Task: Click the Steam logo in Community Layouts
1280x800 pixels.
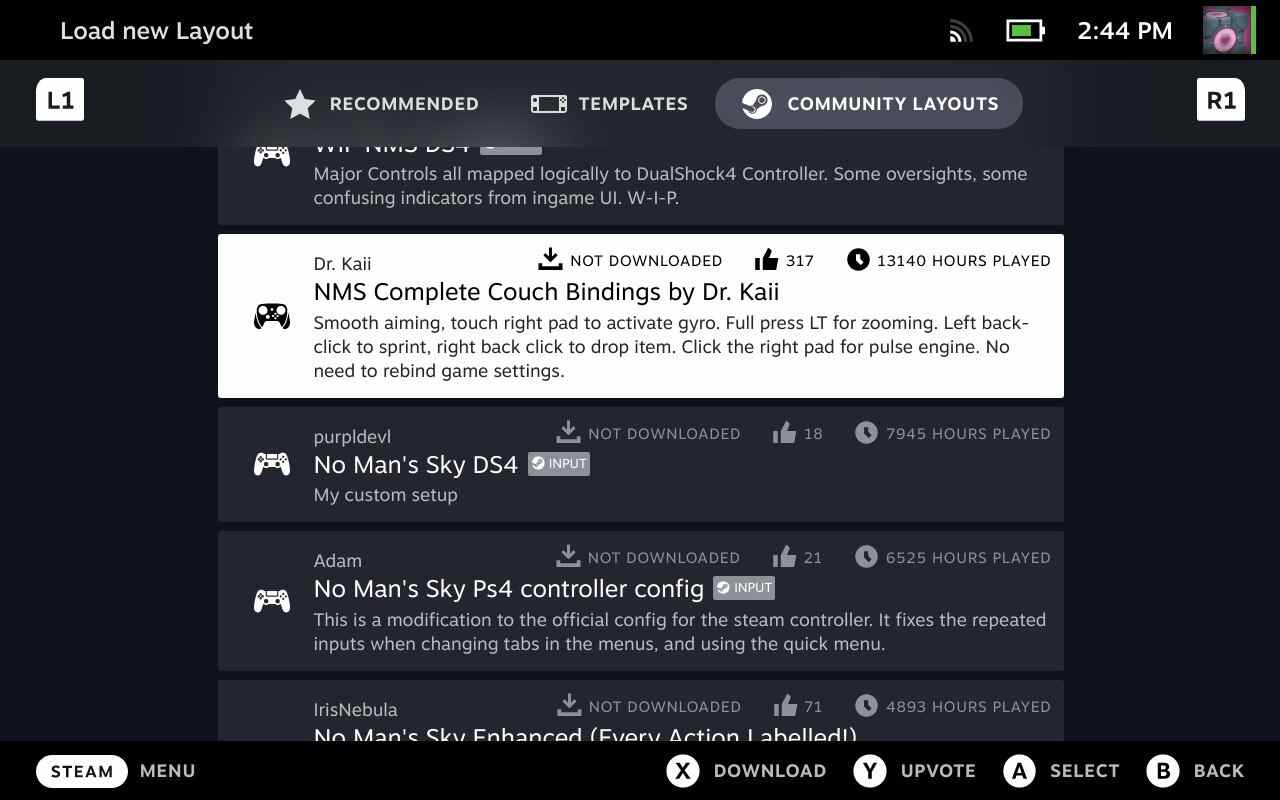Action: [x=757, y=104]
